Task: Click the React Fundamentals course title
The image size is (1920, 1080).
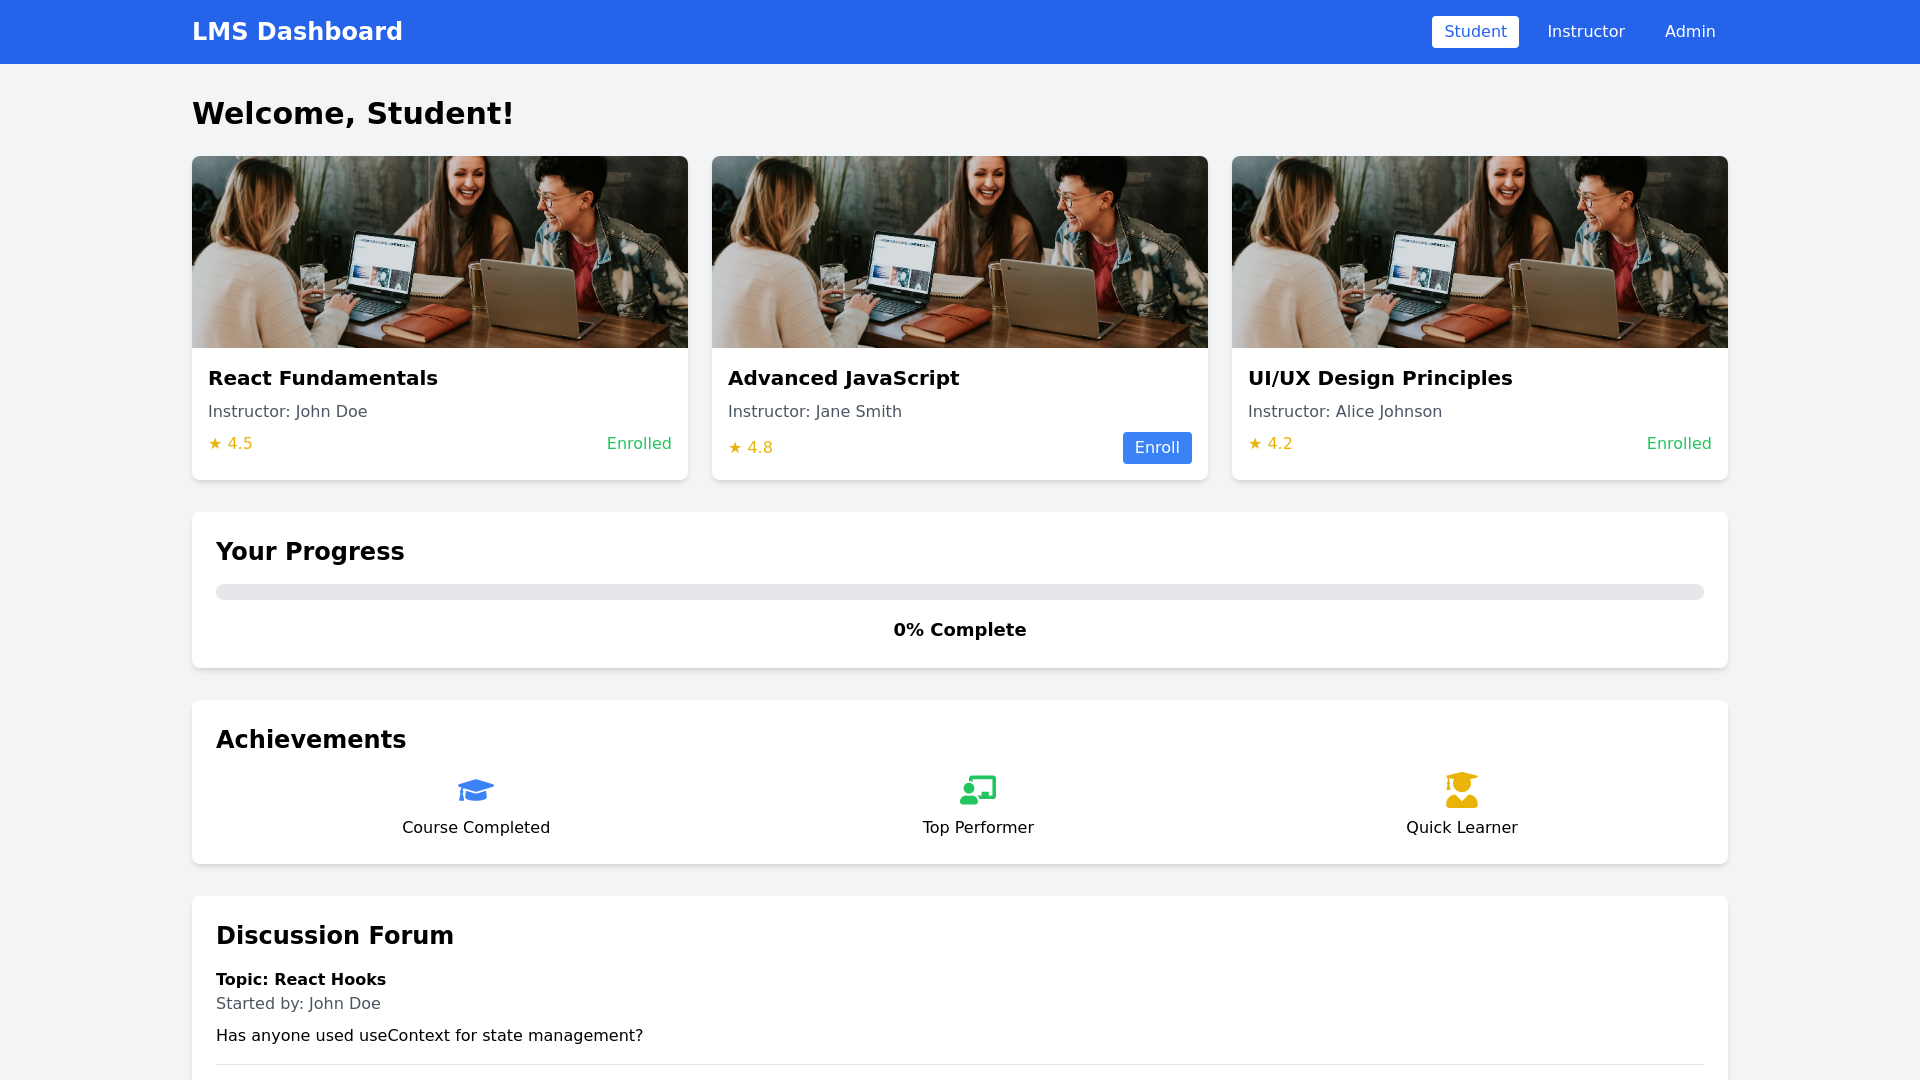Action: tap(323, 378)
